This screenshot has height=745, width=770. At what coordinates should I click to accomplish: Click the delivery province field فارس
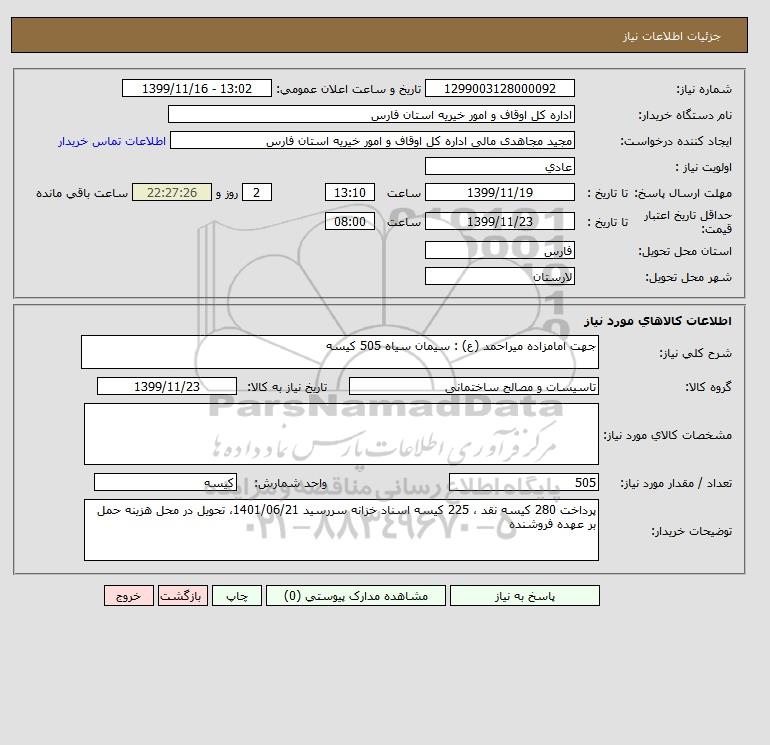pyautogui.click(x=499, y=250)
